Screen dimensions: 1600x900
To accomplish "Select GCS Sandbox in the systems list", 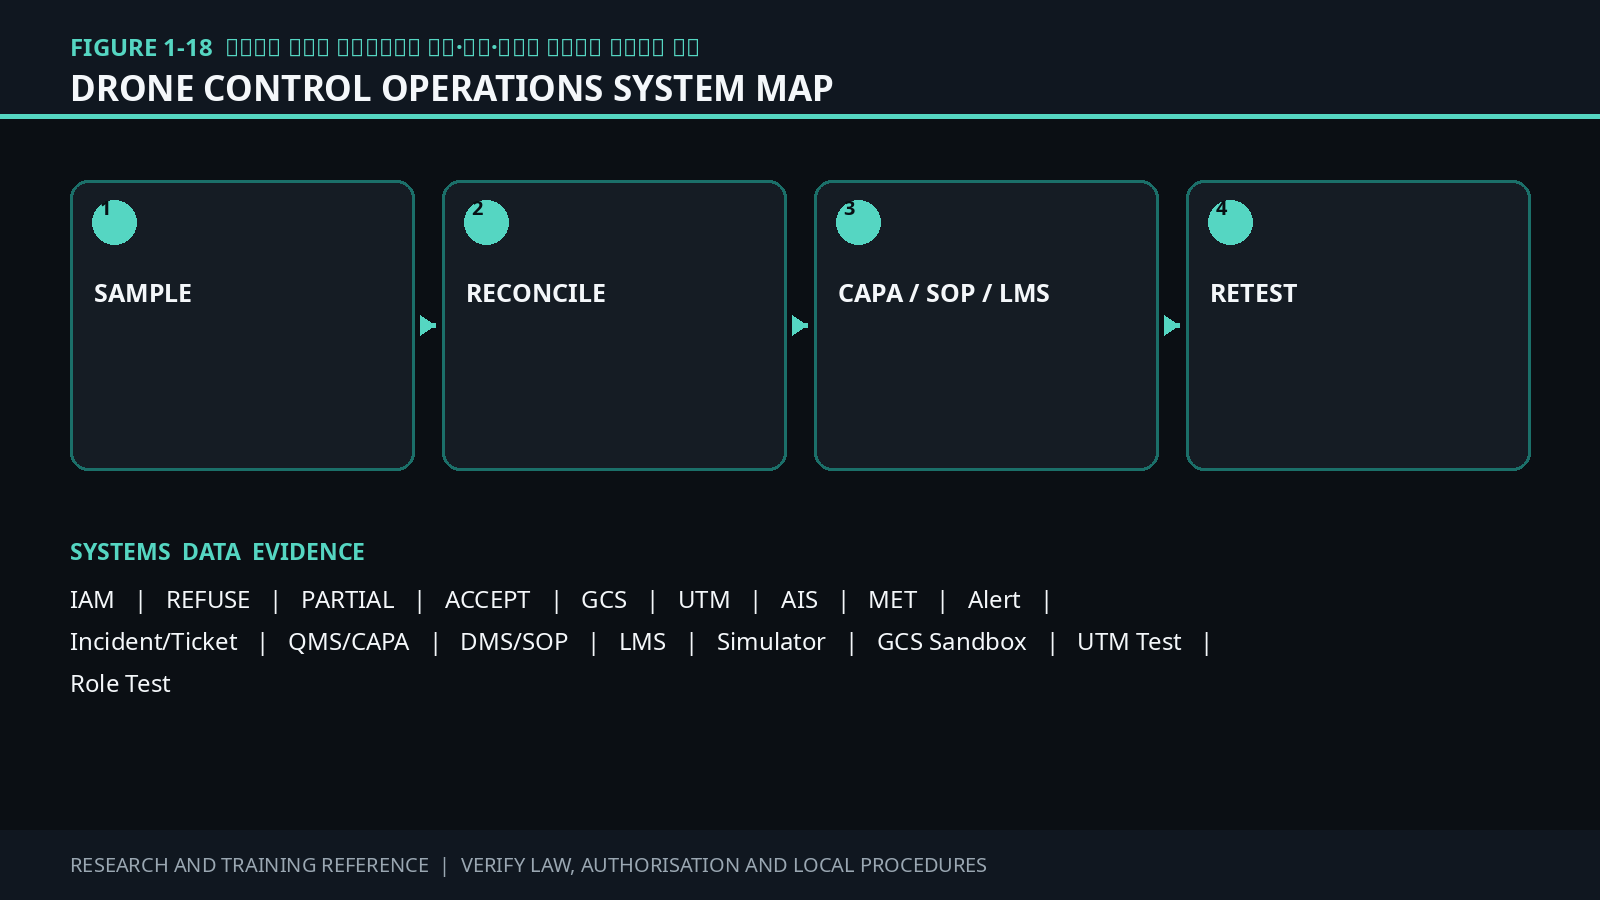I will [952, 642].
